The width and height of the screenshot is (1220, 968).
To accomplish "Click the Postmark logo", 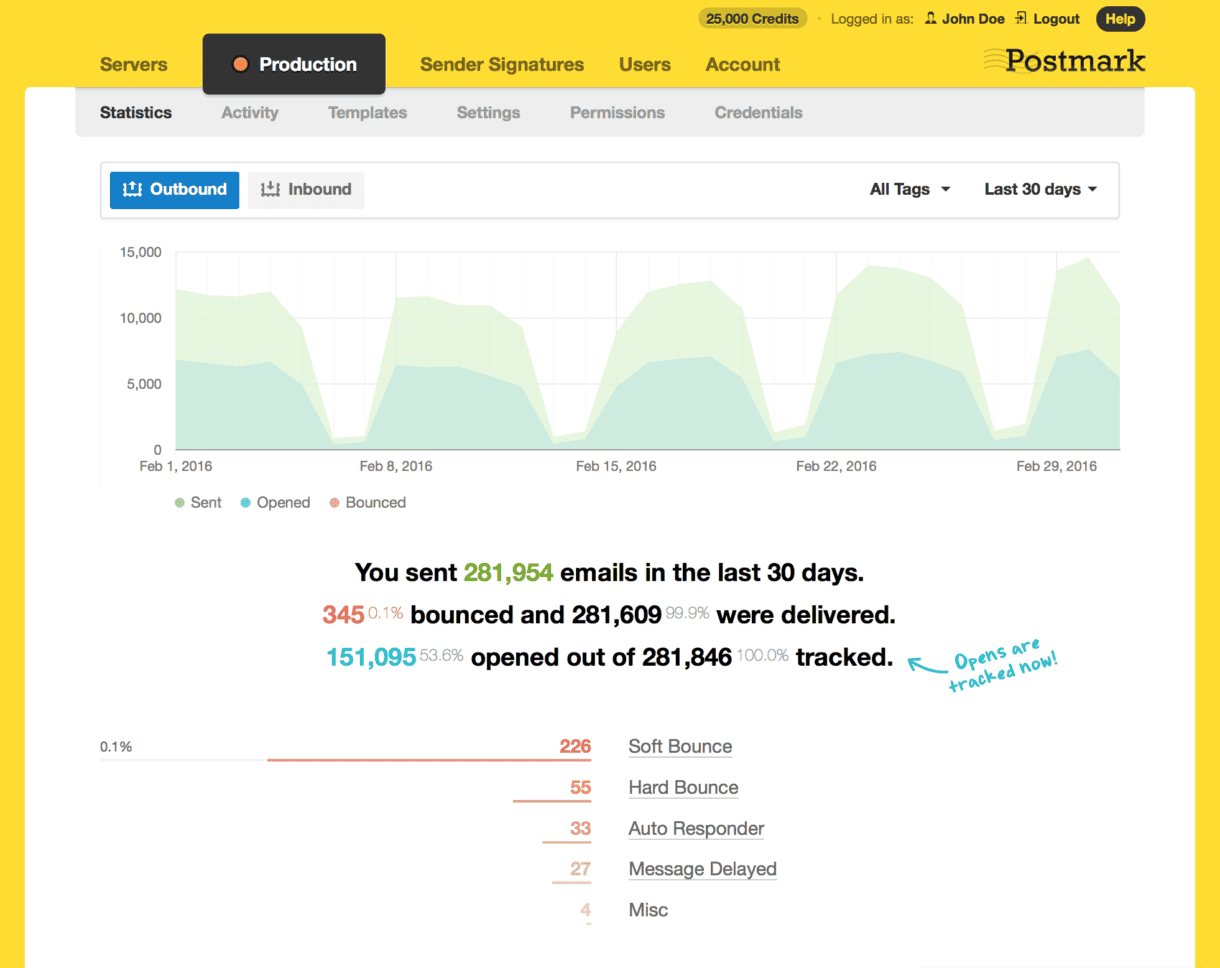I will (1064, 61).
